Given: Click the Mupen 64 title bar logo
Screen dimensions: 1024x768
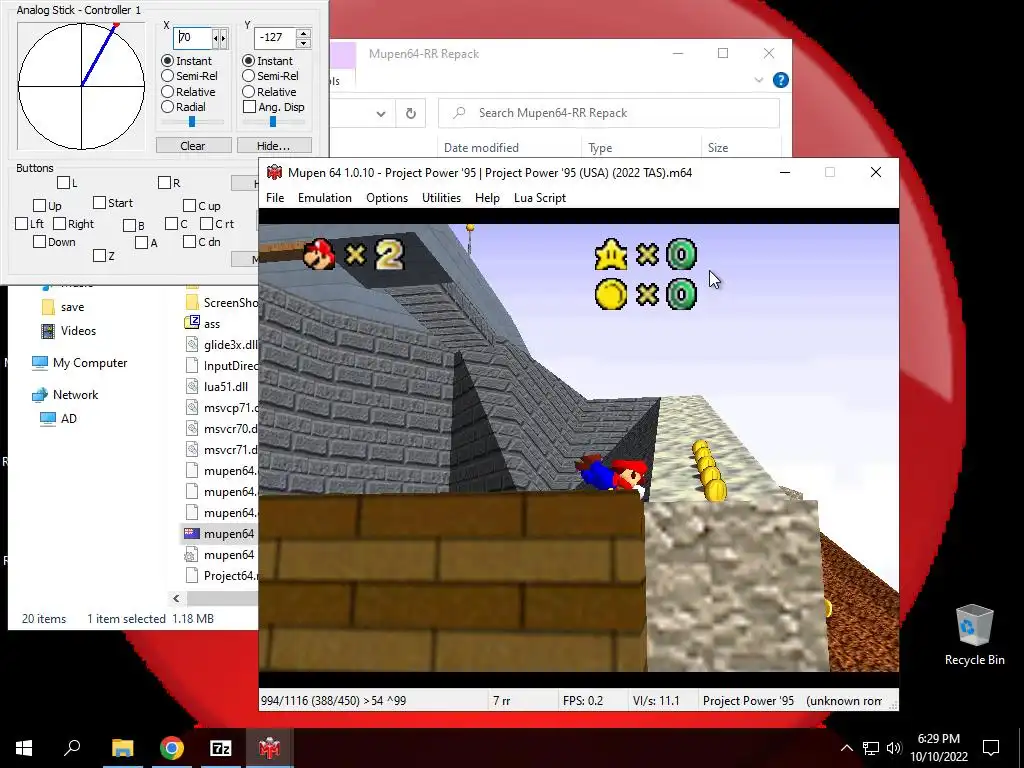Looking at the screenshot, I should pyautogui.click(x=274, y=172).
